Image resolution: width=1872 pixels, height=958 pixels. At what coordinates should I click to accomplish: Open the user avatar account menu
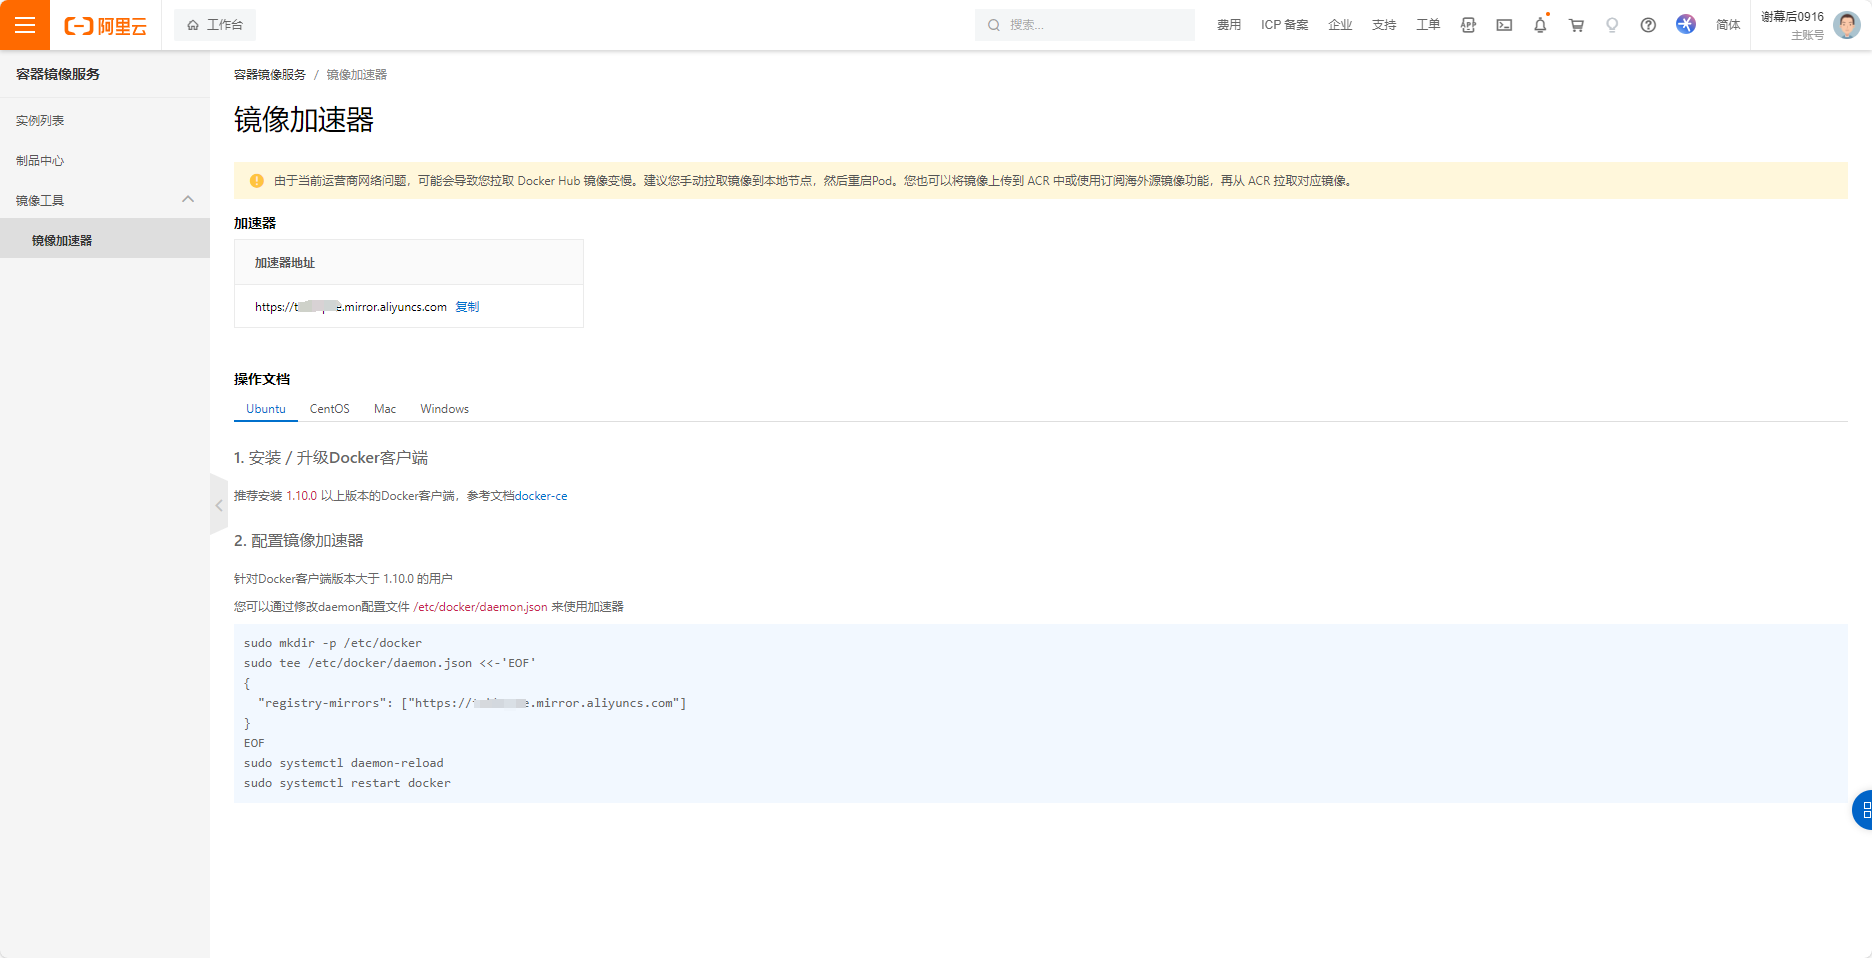[x=1847, y=25]
